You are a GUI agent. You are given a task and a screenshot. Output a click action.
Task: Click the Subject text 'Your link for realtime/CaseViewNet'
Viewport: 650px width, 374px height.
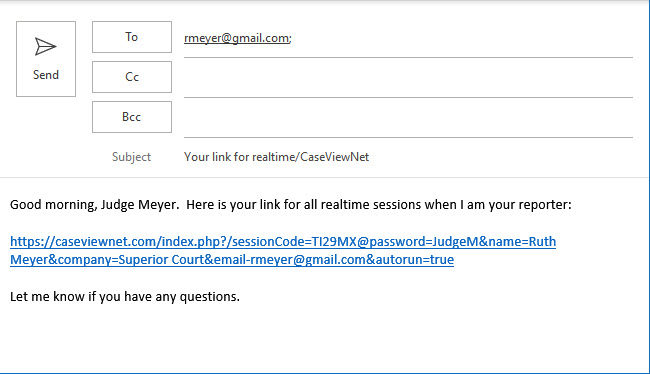point(276,157)
